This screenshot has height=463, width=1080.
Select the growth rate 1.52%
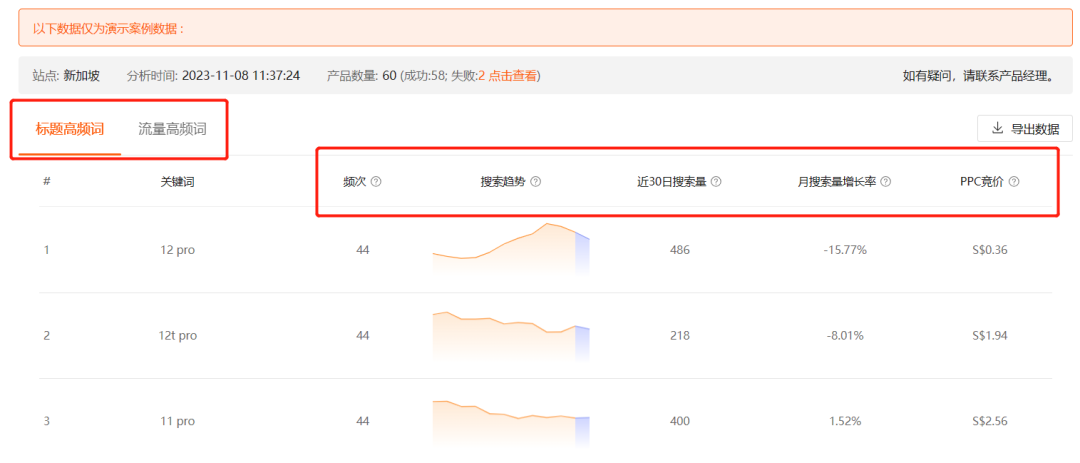[844, 421]
